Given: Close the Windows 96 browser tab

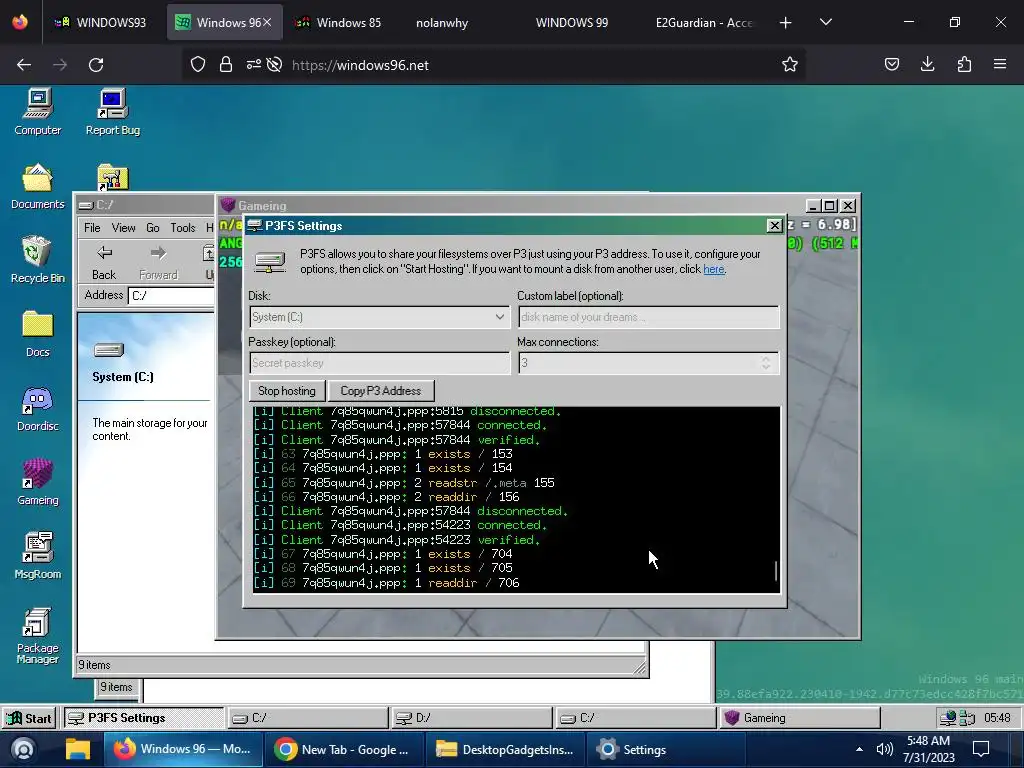Looking at the screenshot, I should (266, 23).
